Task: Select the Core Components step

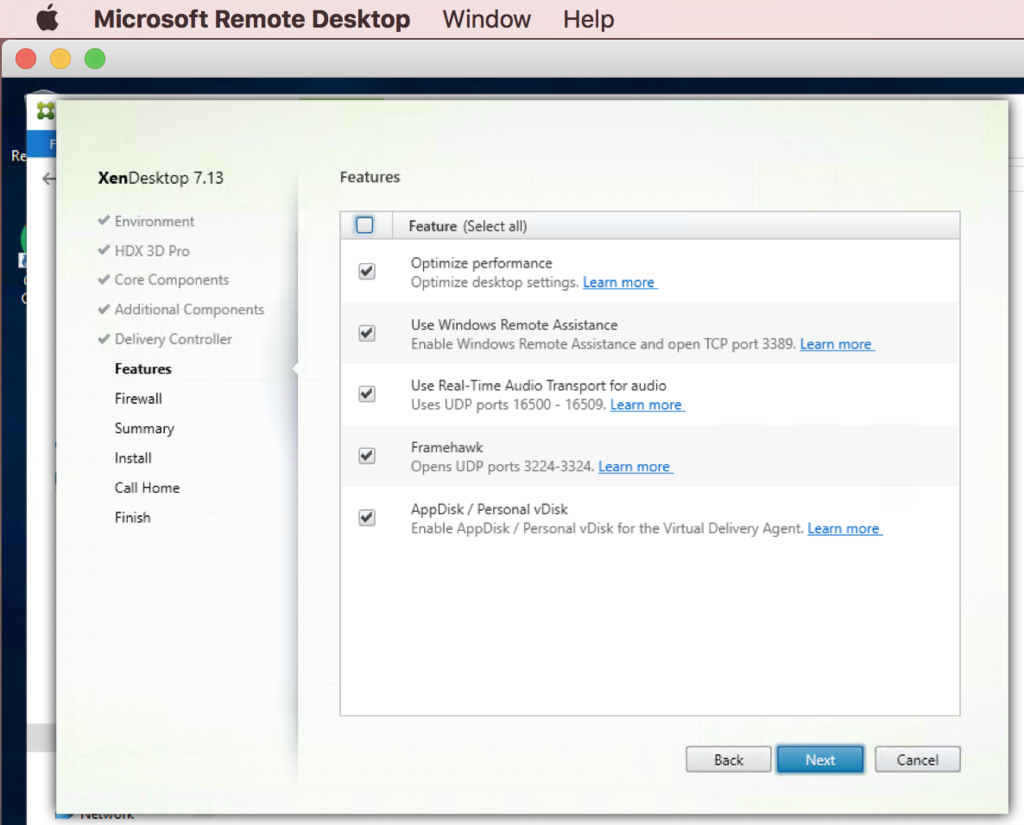Action: pyautogui.click(x=172, y=280)
